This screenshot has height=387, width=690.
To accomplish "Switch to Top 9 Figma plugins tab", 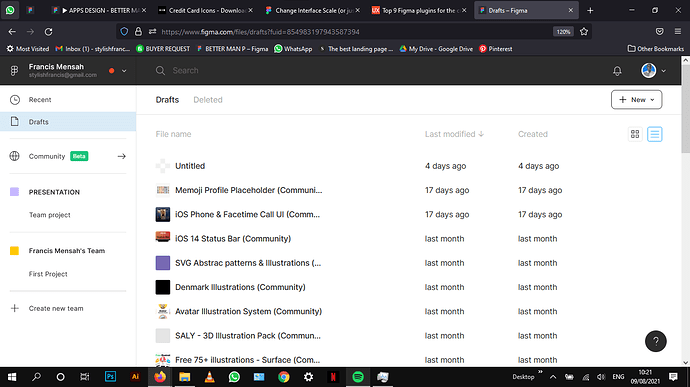I will [419, 10].
